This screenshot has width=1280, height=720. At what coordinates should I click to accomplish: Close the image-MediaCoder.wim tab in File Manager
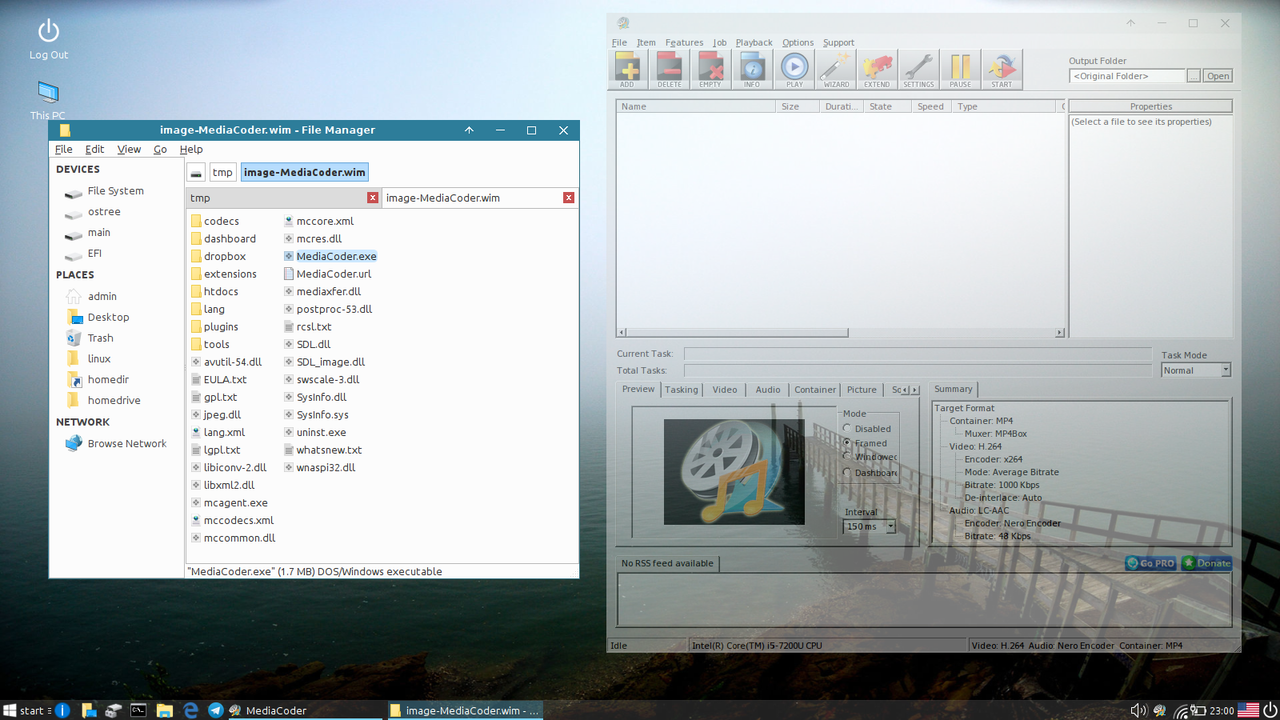569,198
